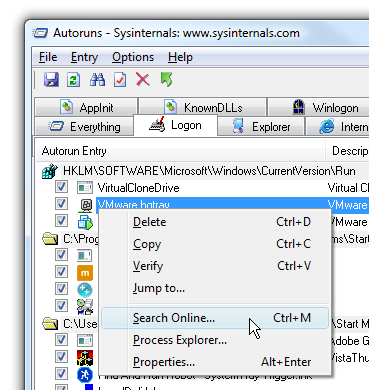Click the Refresh toolbar icon
This screenshot has height=390, width=369.
pos(74,80)
